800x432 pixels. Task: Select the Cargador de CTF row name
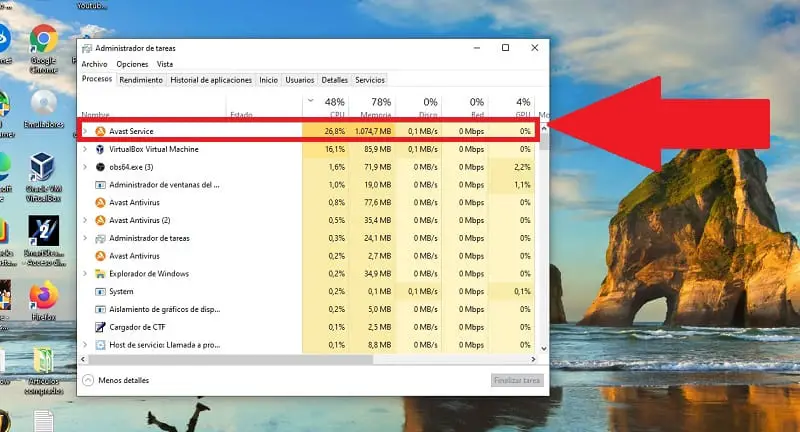[x=137, y=327]
